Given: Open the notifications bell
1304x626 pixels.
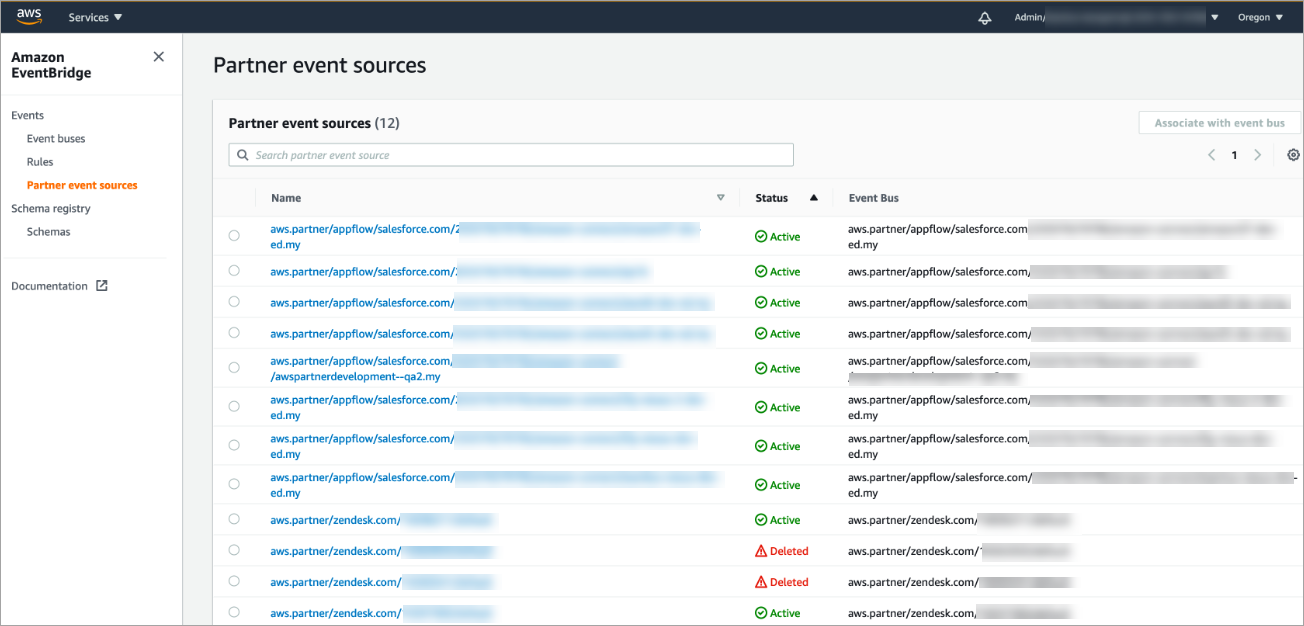Looking at the screenshot, I should [x=985, y=18].
